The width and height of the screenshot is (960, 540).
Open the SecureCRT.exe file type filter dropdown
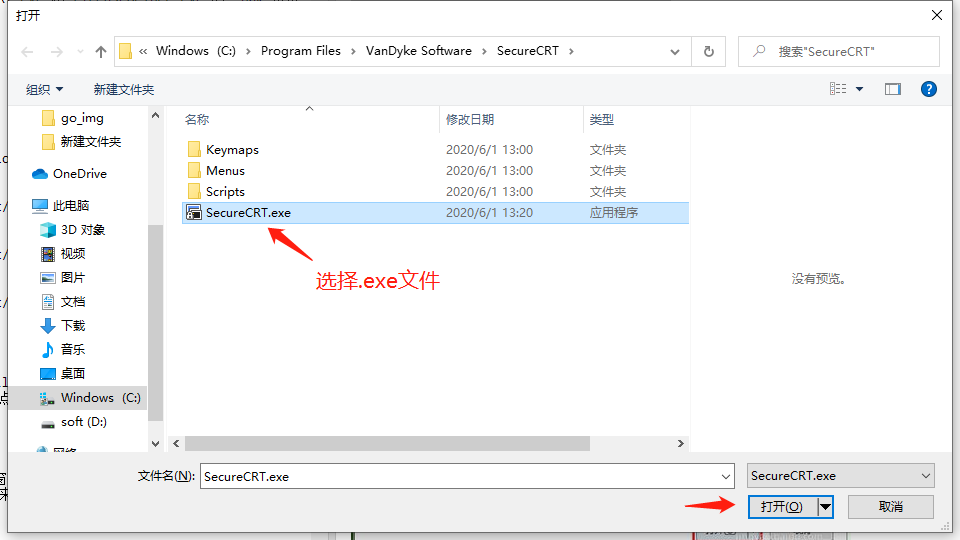click(x=841, y=476)
